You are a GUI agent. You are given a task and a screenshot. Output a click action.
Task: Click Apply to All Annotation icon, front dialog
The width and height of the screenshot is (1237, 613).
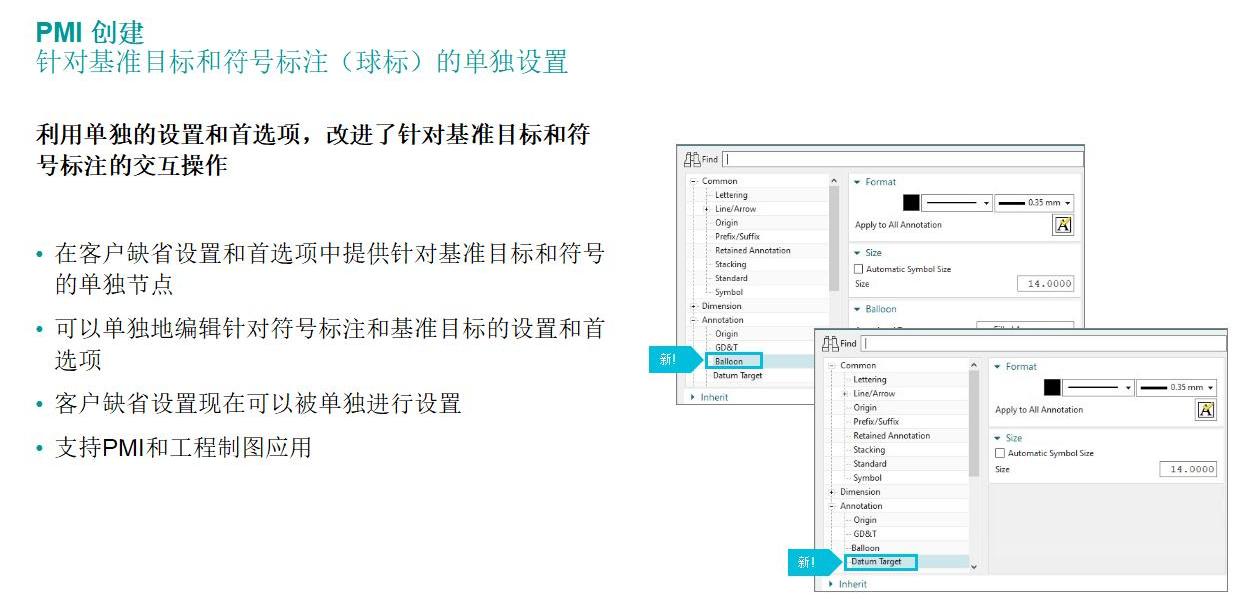(x=1205, y=409)
